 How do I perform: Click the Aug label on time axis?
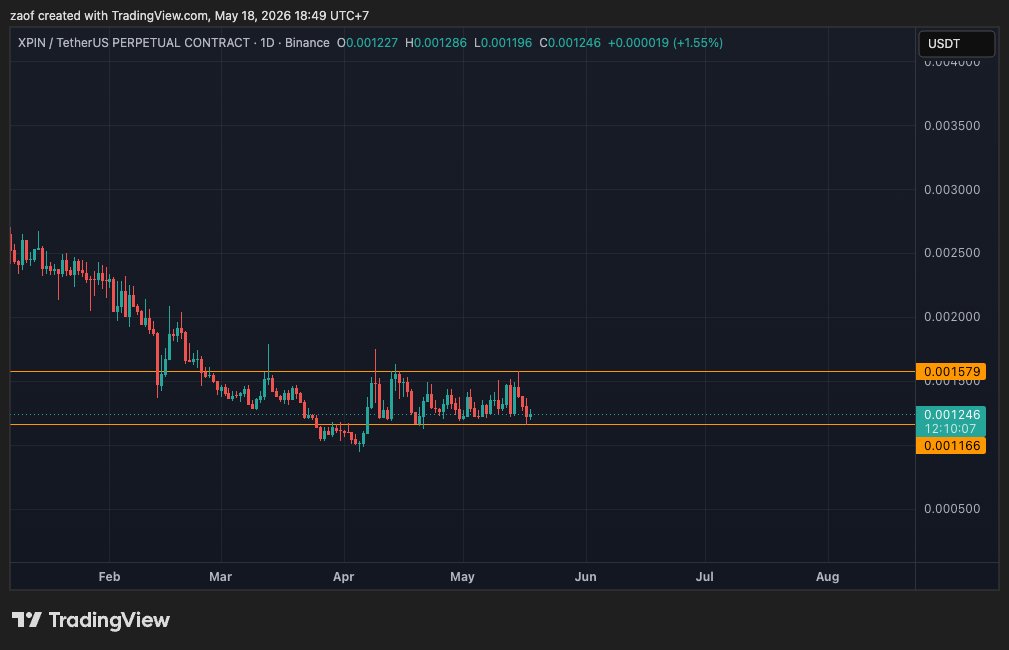[x=828, y=577]
